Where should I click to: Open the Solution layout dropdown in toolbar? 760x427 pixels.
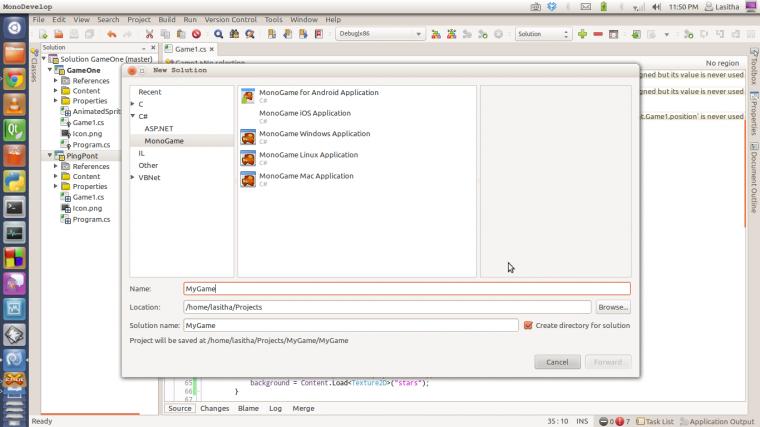tap(542, 34)
